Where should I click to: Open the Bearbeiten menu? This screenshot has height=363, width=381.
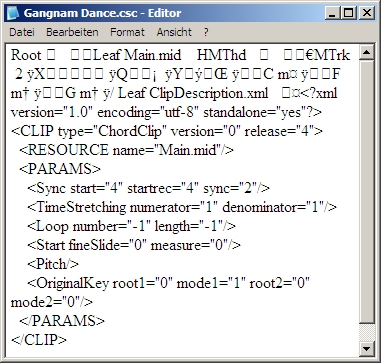coord(72,32)
